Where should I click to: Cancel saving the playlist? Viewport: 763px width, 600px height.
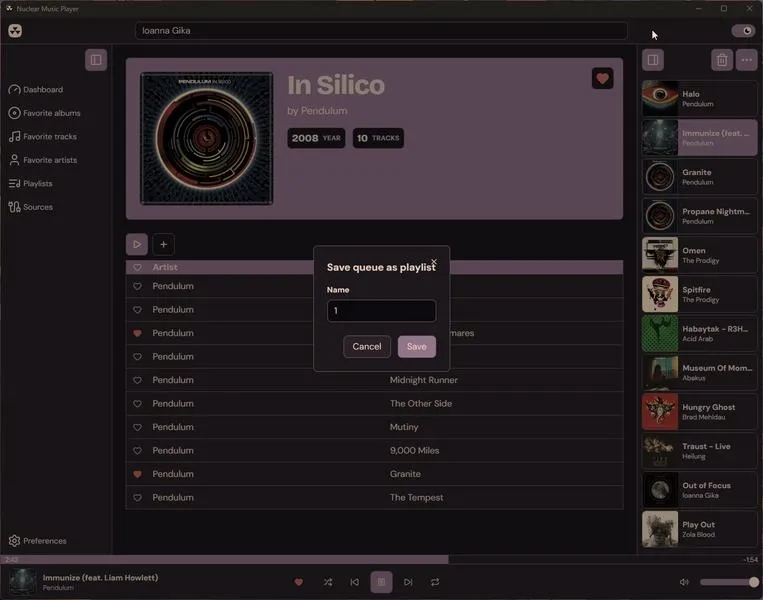coord(367,346)
